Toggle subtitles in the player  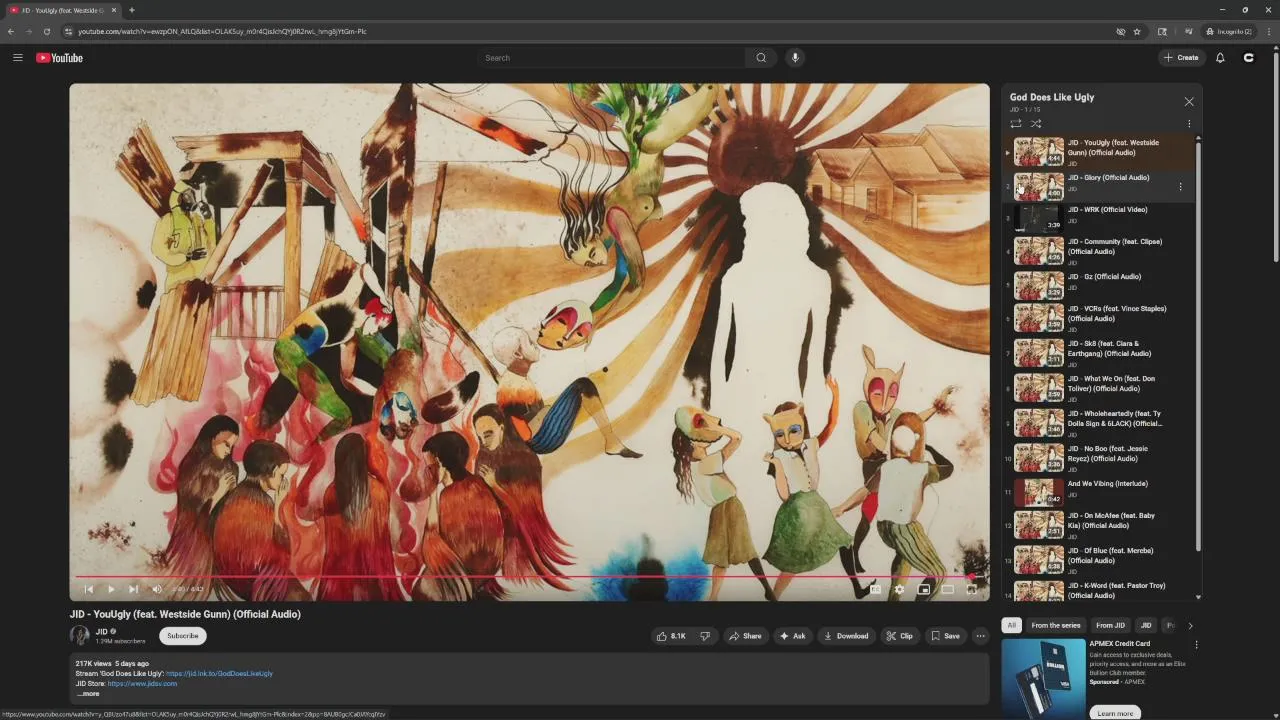click(x=875, y=589)
